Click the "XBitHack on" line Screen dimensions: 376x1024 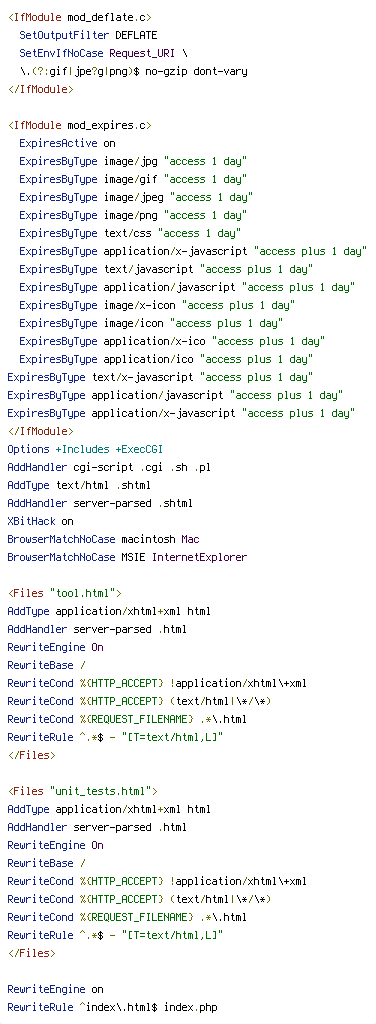(40, 521)
